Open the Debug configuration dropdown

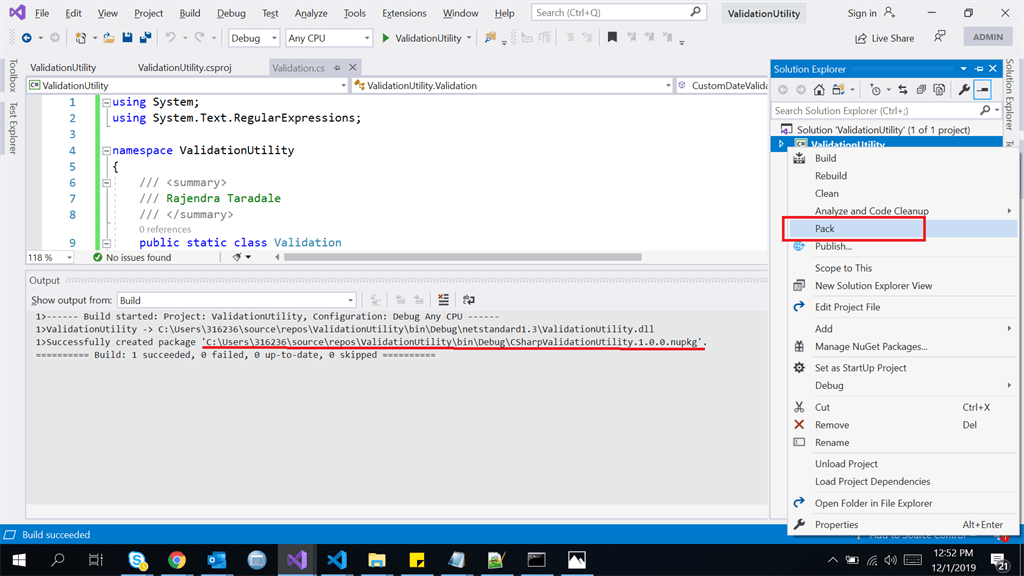click(x=254, y=38)
